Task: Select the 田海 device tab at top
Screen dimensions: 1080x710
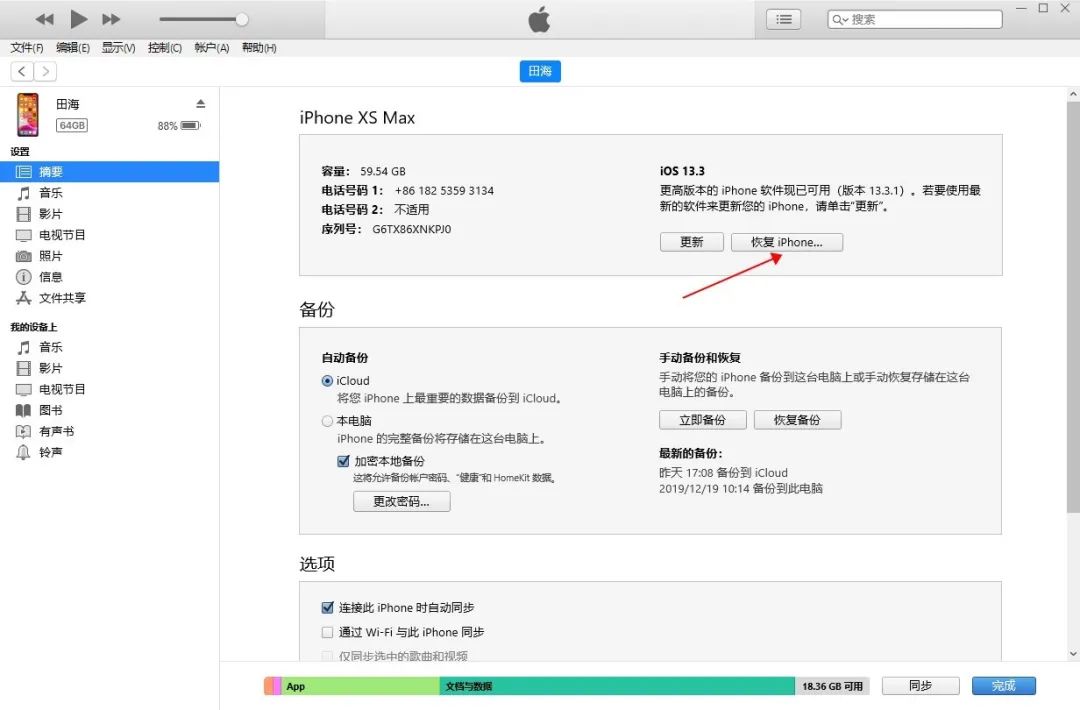Action: [540, 71]
